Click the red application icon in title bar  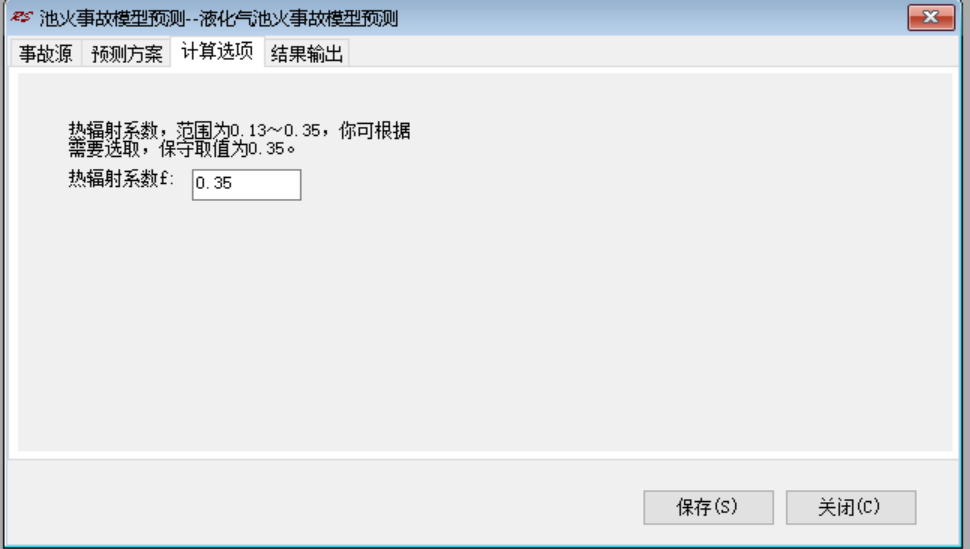pos(21,17)
